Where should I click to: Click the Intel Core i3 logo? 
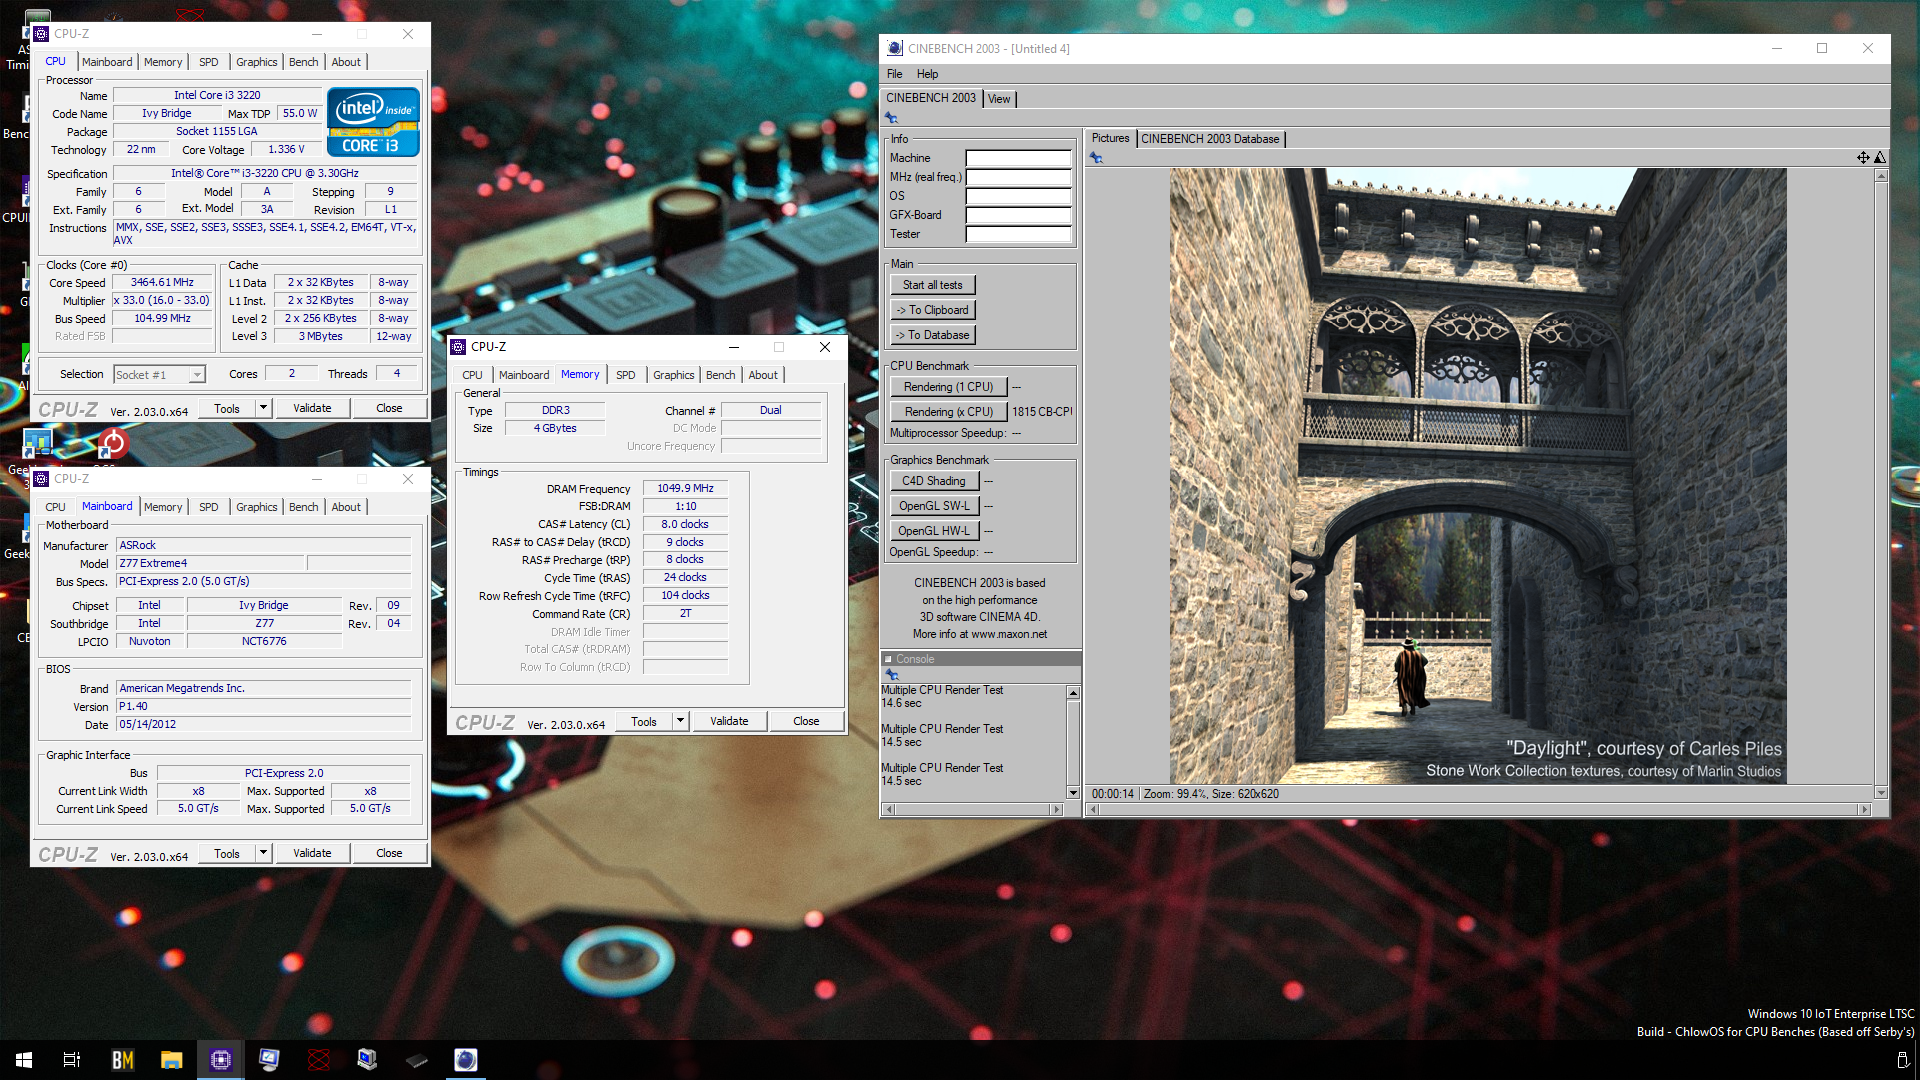pyautogui.click(x=373, y=122)
